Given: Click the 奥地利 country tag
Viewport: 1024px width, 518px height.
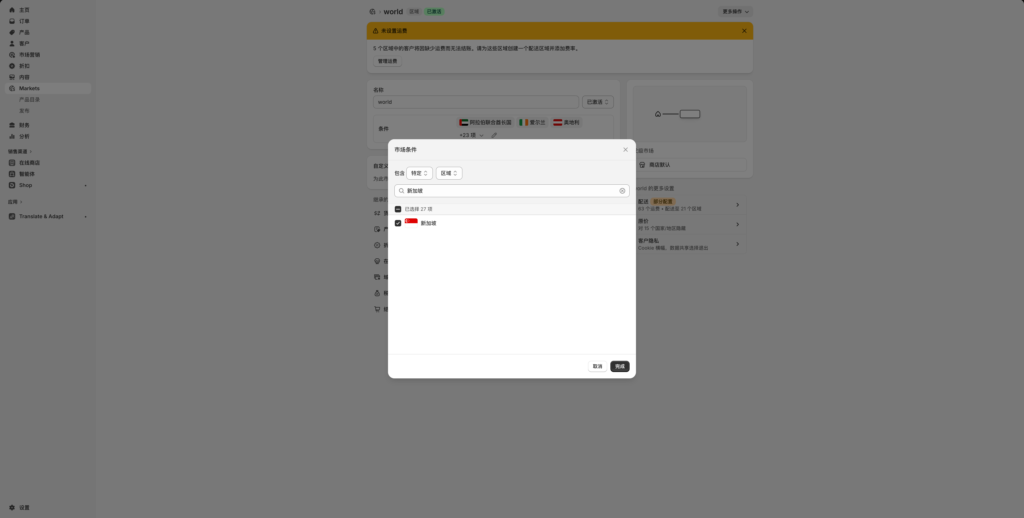Looking at the screenshot, I should tap(566, 122).
